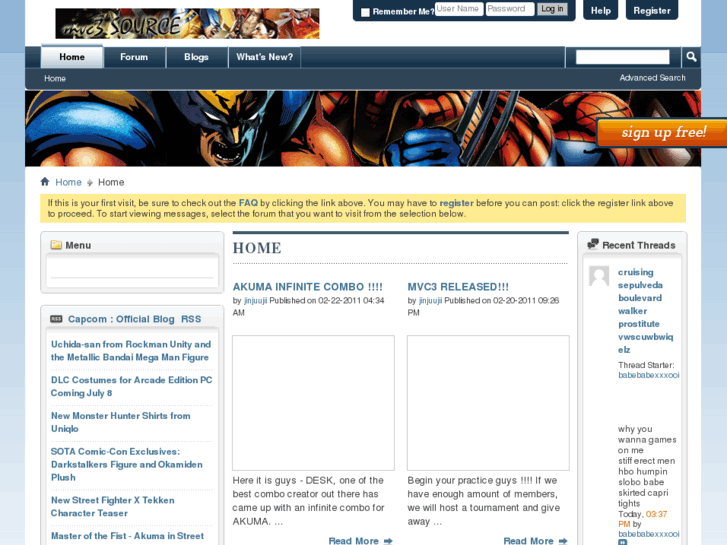
Task: Click author jinjuuji under Akuma article
Action: tap(255, 301)
